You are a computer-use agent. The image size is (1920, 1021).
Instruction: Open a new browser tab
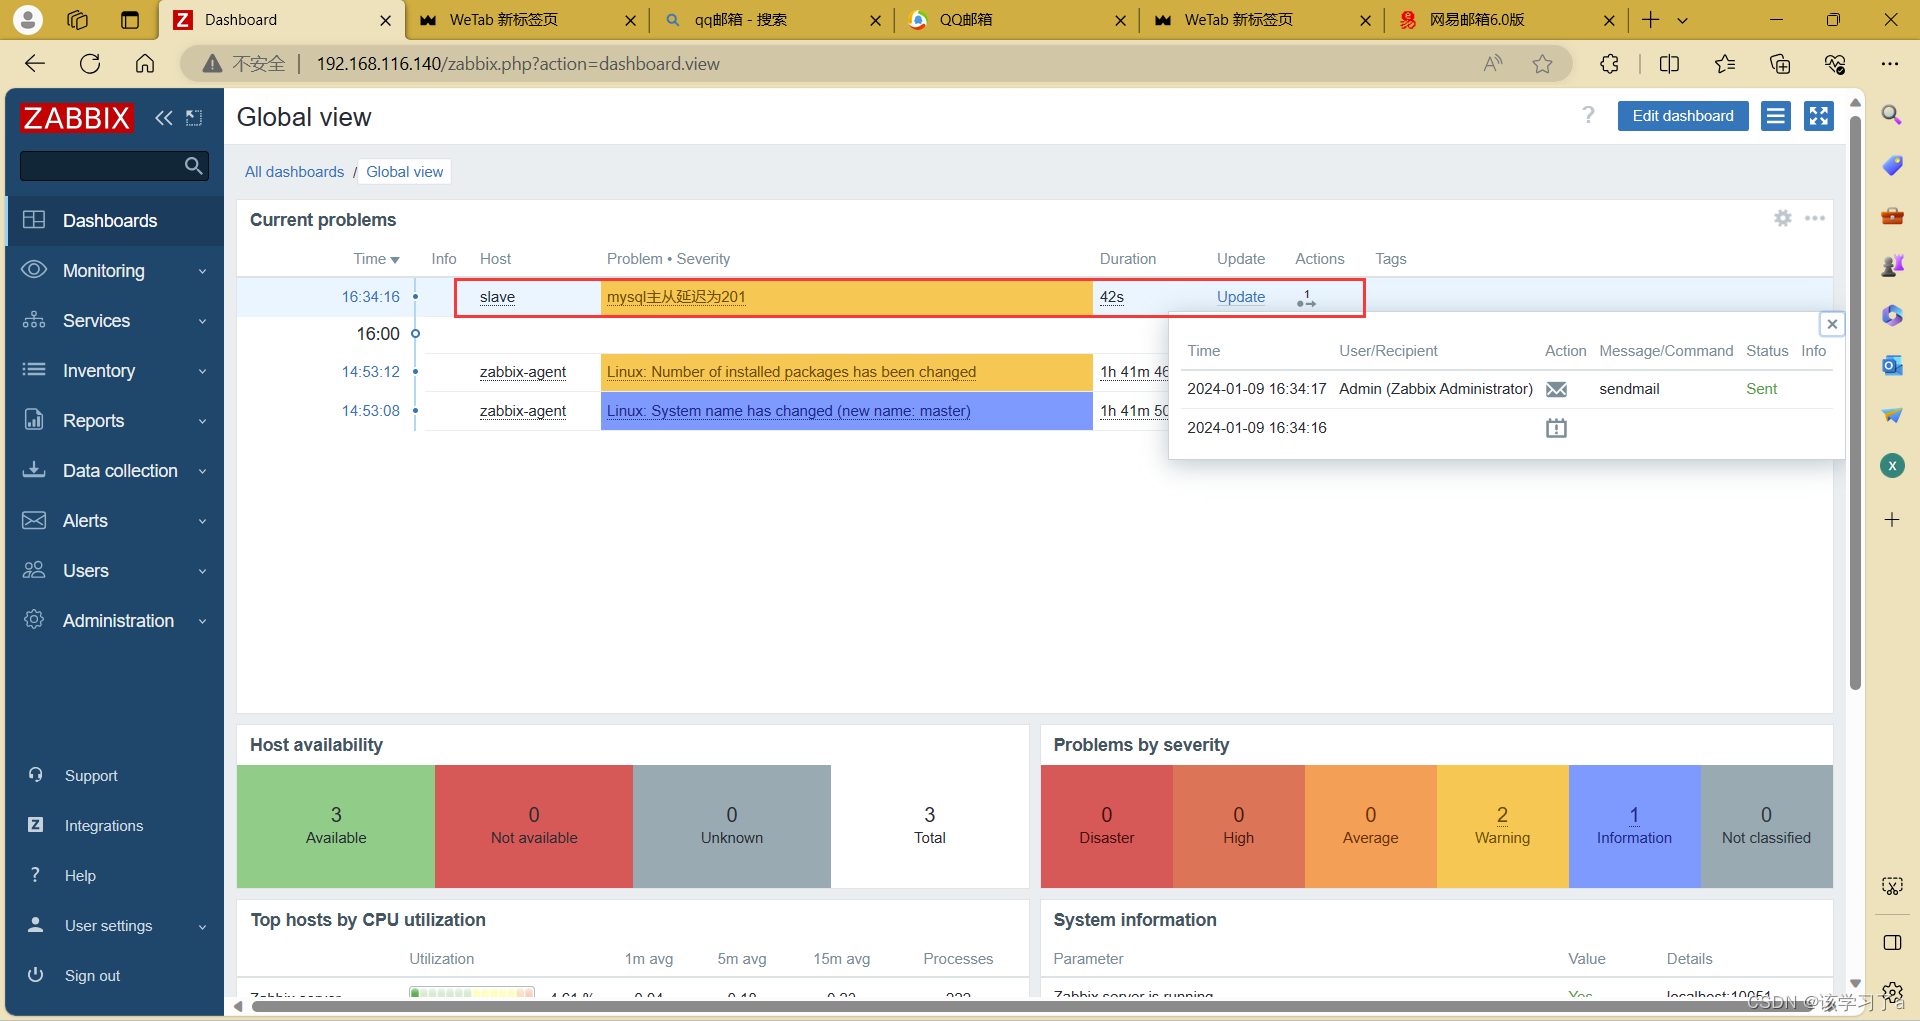pos(1651,20)
